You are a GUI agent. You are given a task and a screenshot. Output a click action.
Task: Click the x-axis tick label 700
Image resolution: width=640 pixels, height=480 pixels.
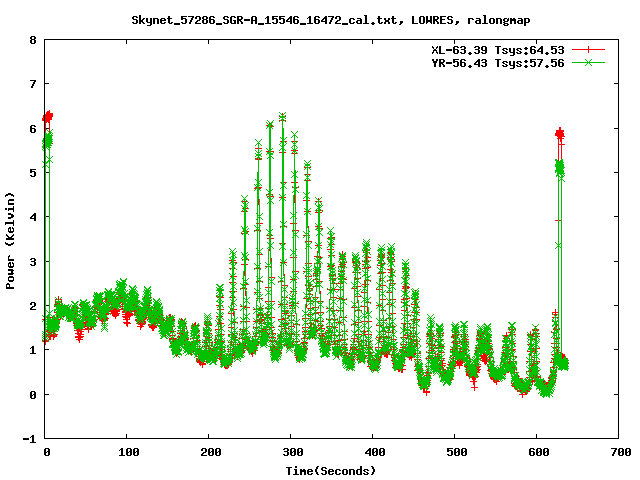(621, 452)
